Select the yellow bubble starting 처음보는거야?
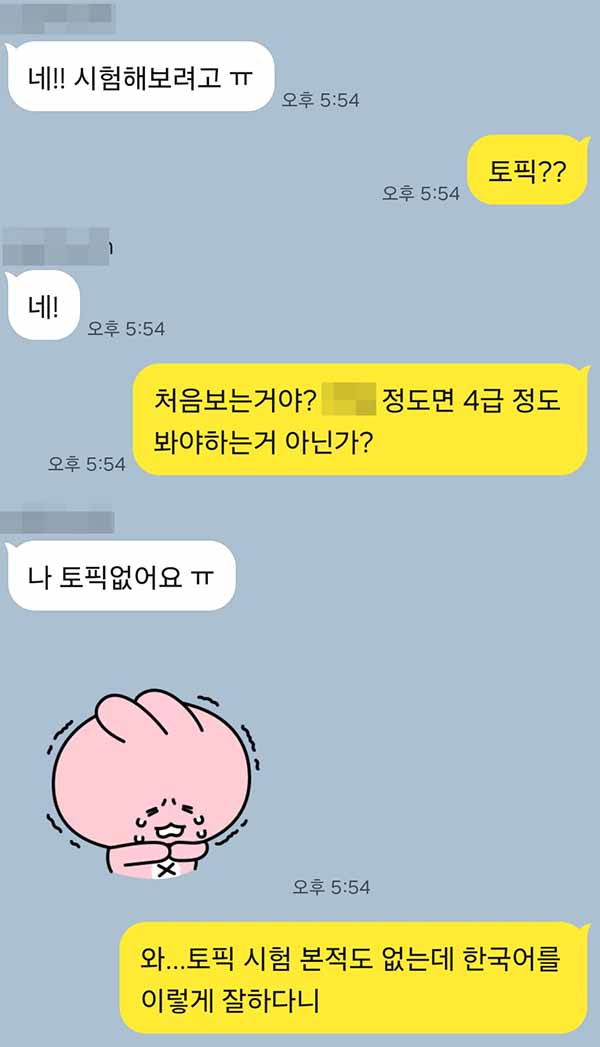600x1047 pixels. coord(361,419)
